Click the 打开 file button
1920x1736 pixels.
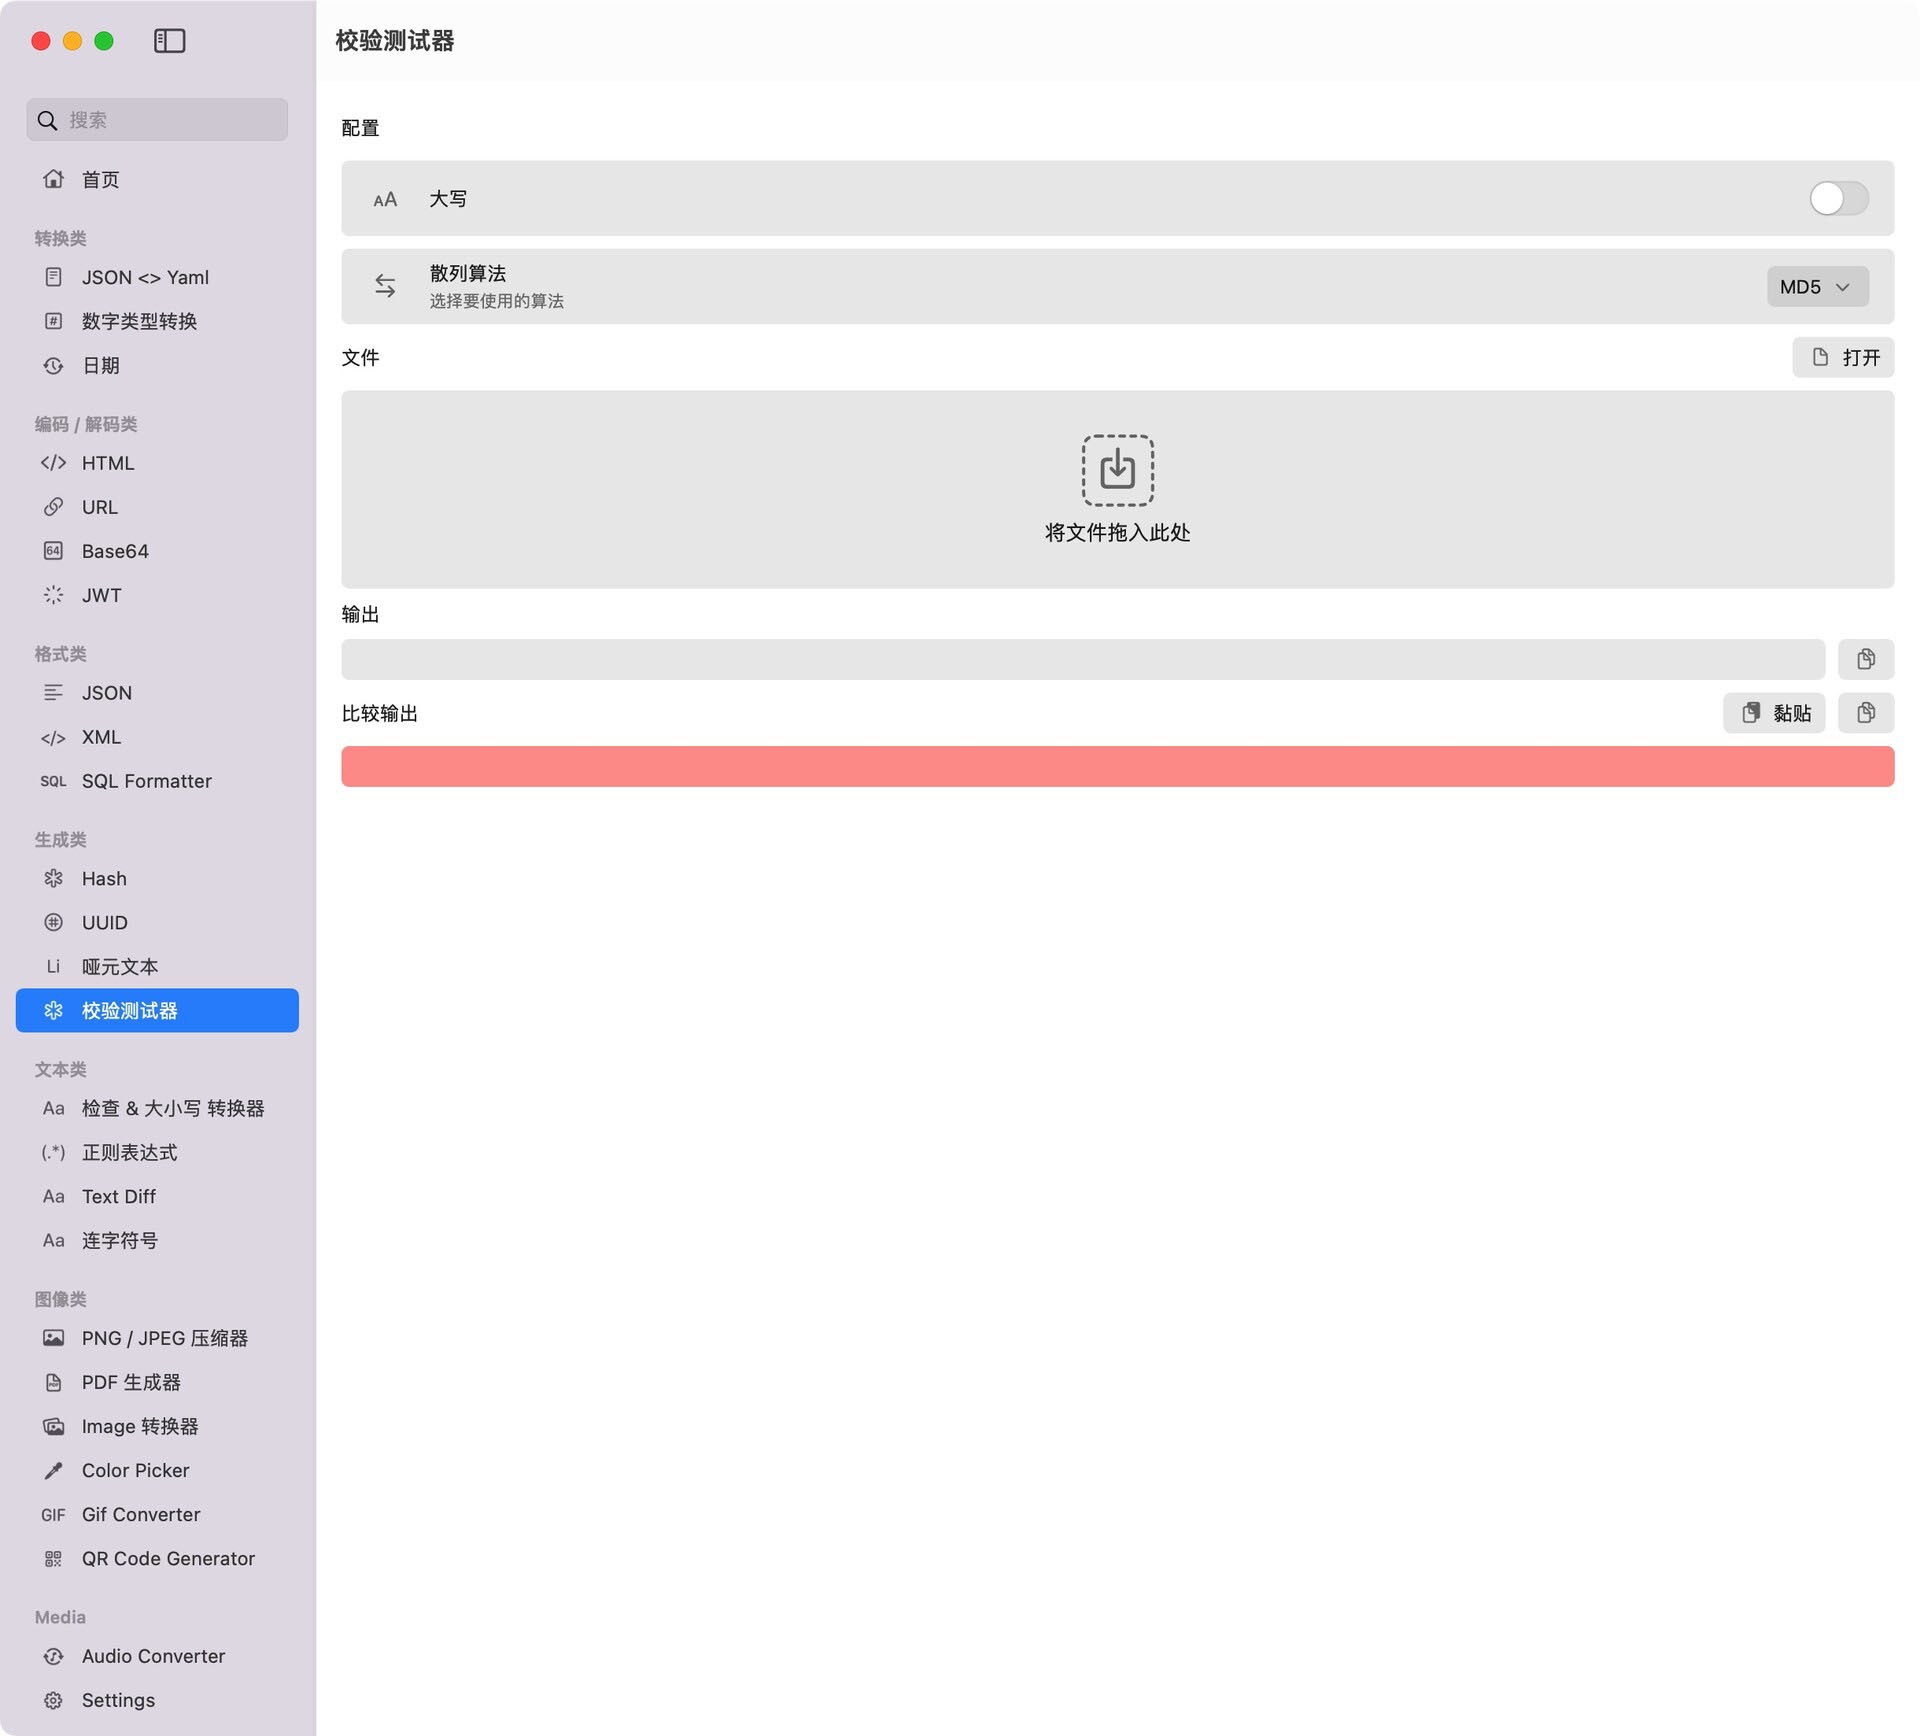pos(1843,357)
